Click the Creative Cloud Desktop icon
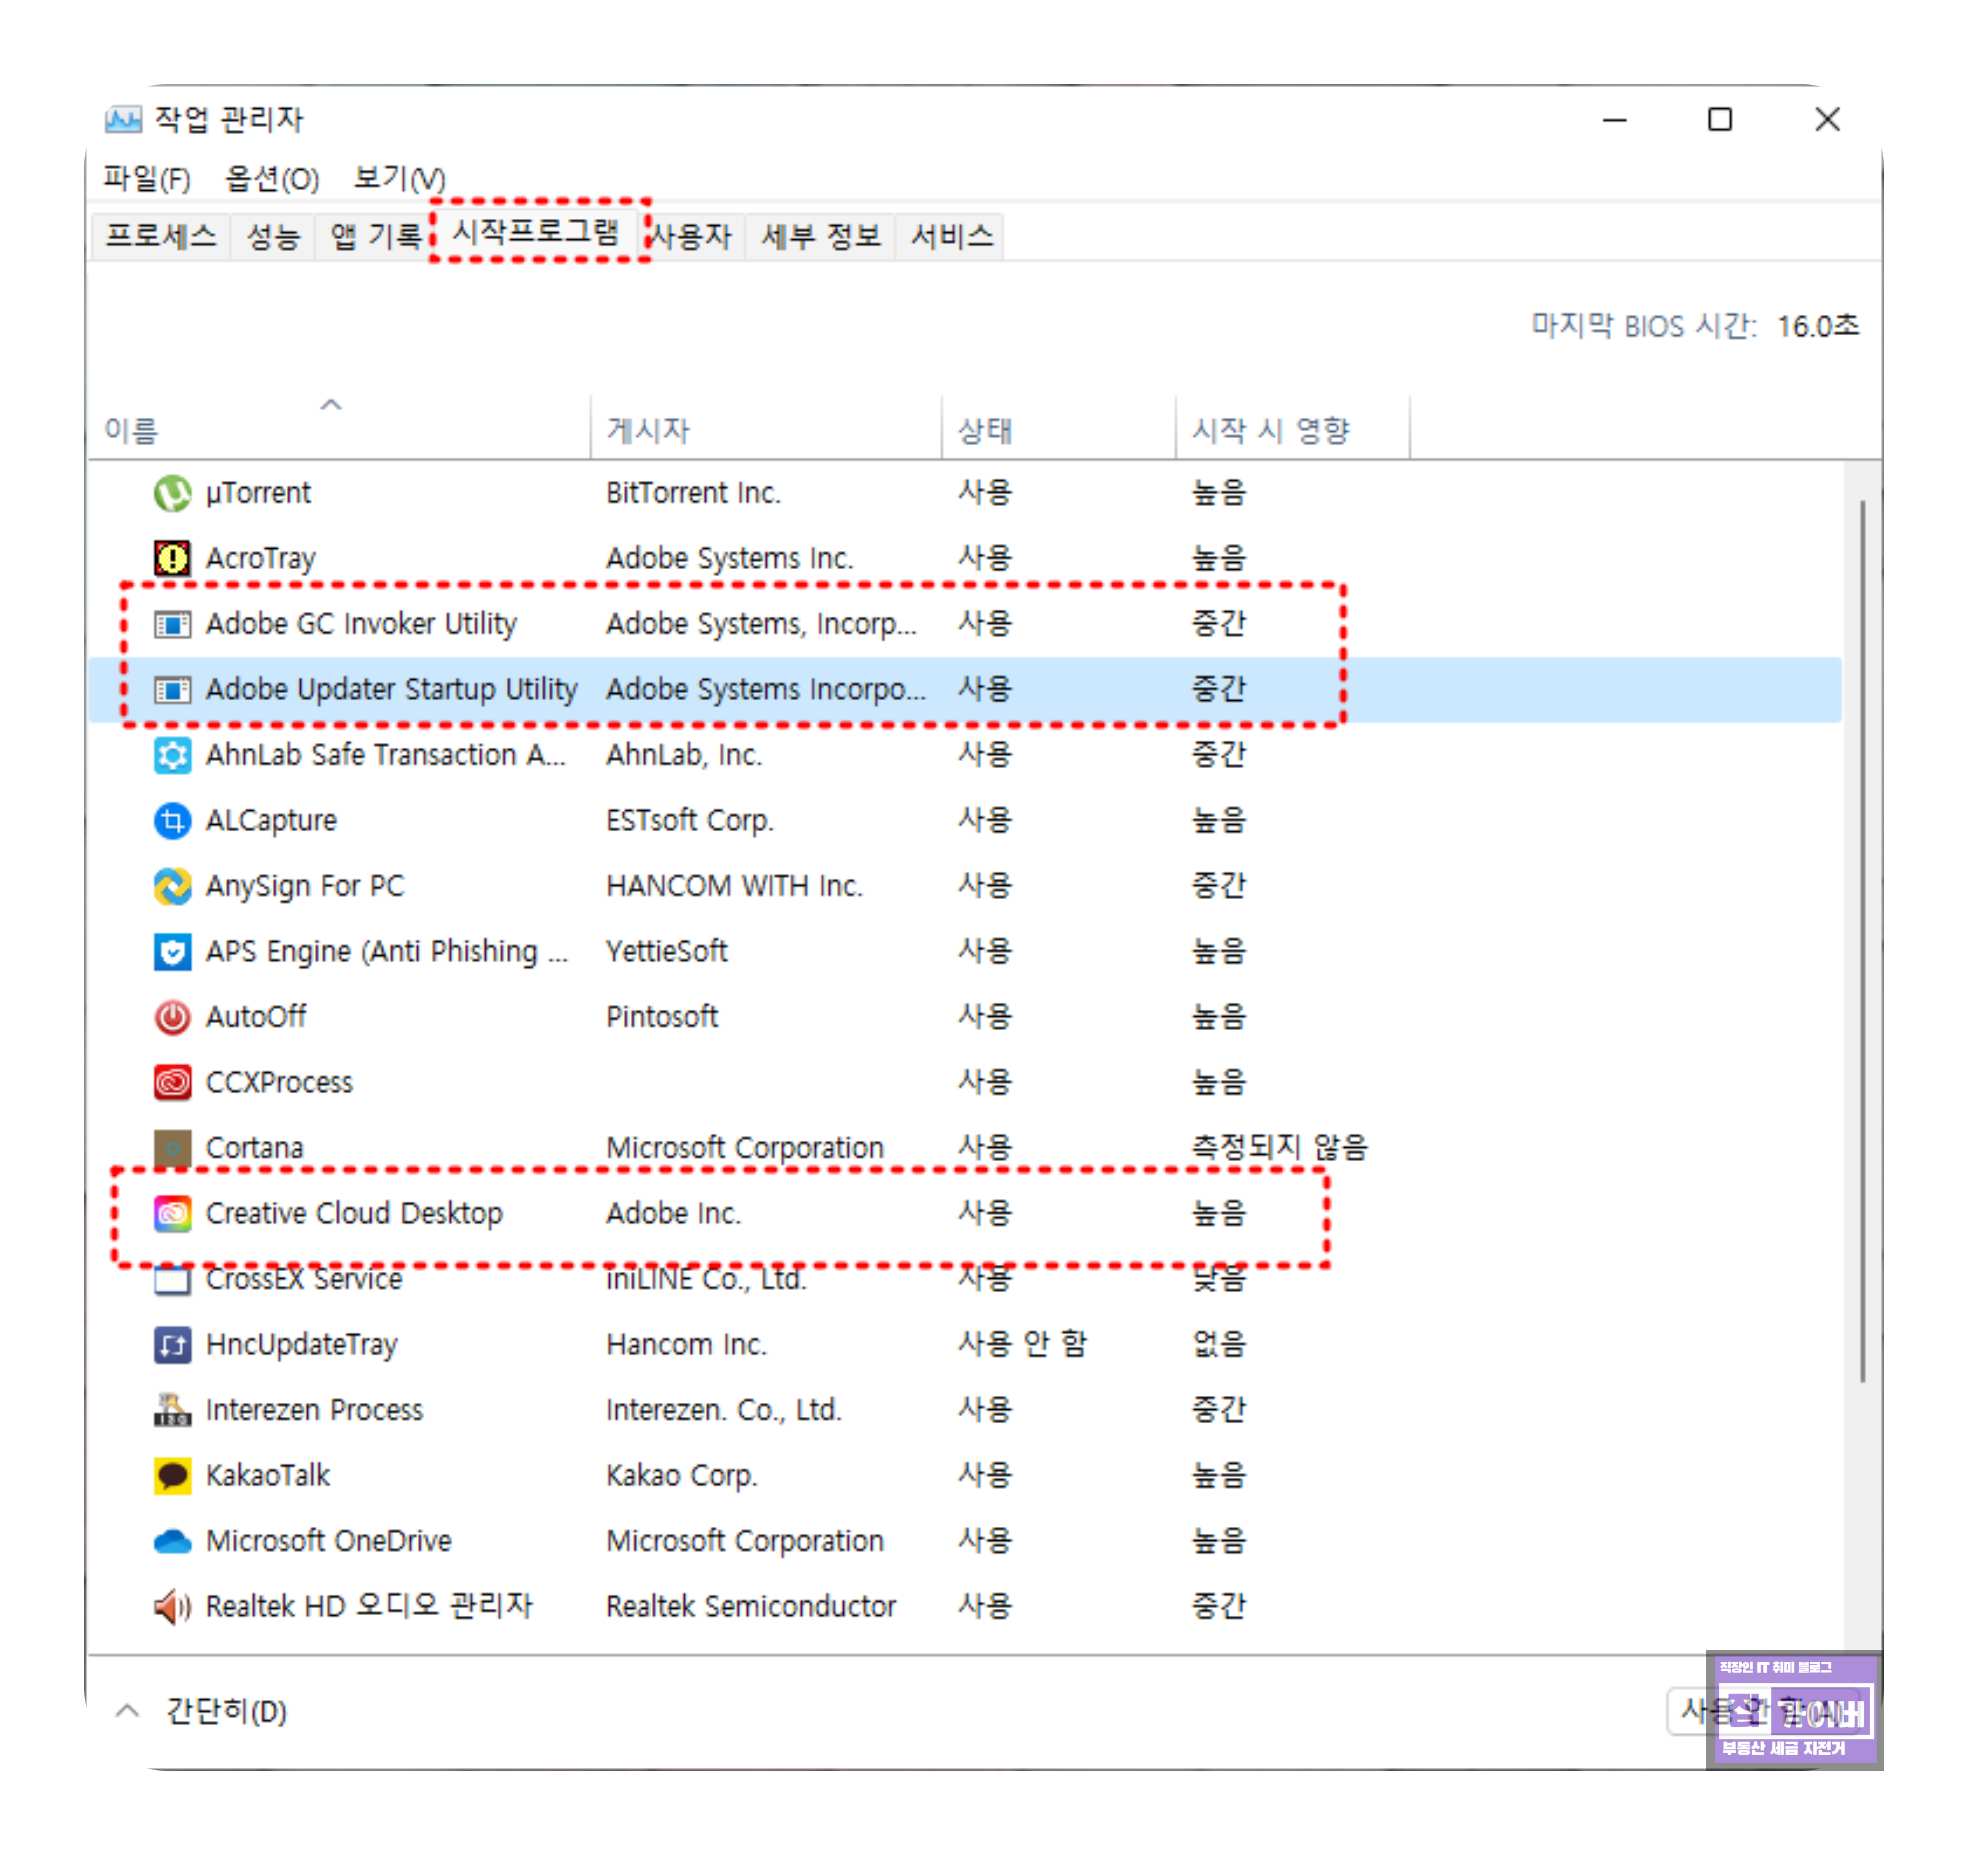1968x1855 pixels. pos(172,1214)
